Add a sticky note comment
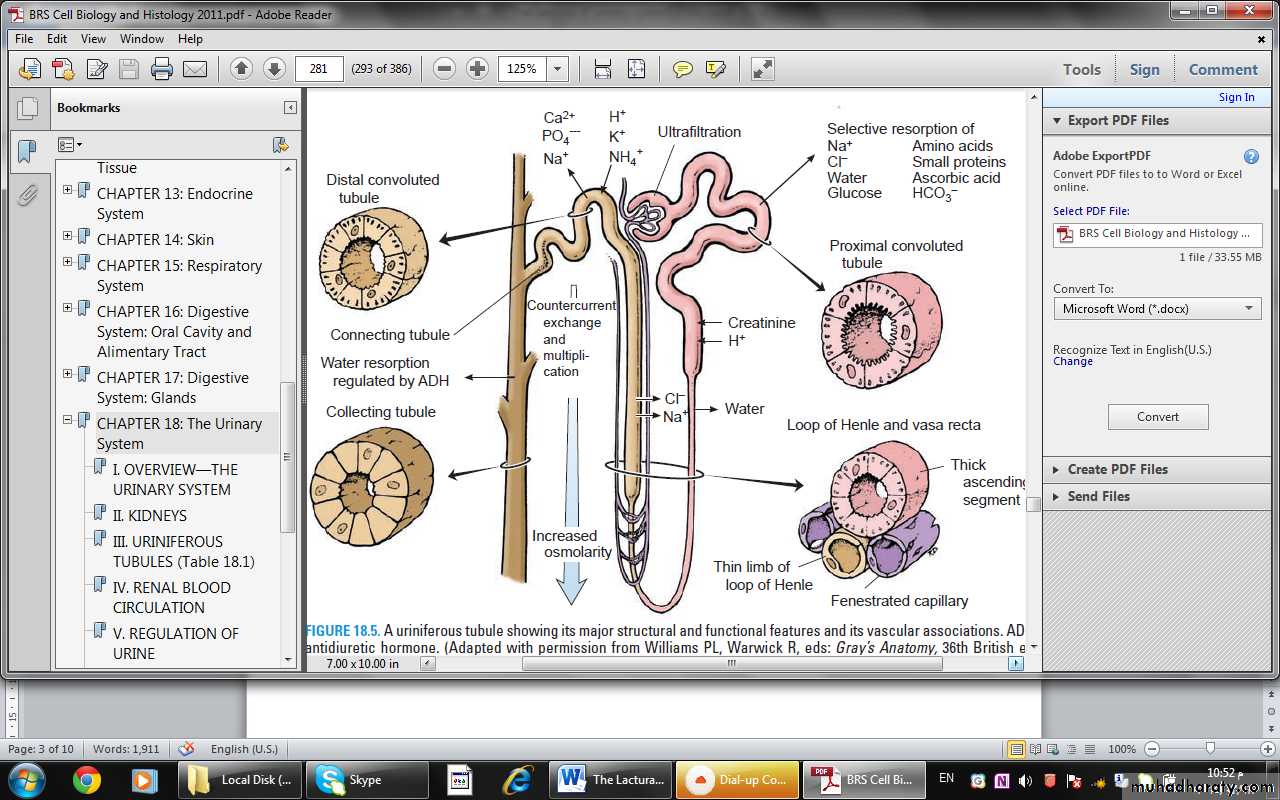Image resolution: width=1280 pixels, height=800 pixels. pos(683,69)
